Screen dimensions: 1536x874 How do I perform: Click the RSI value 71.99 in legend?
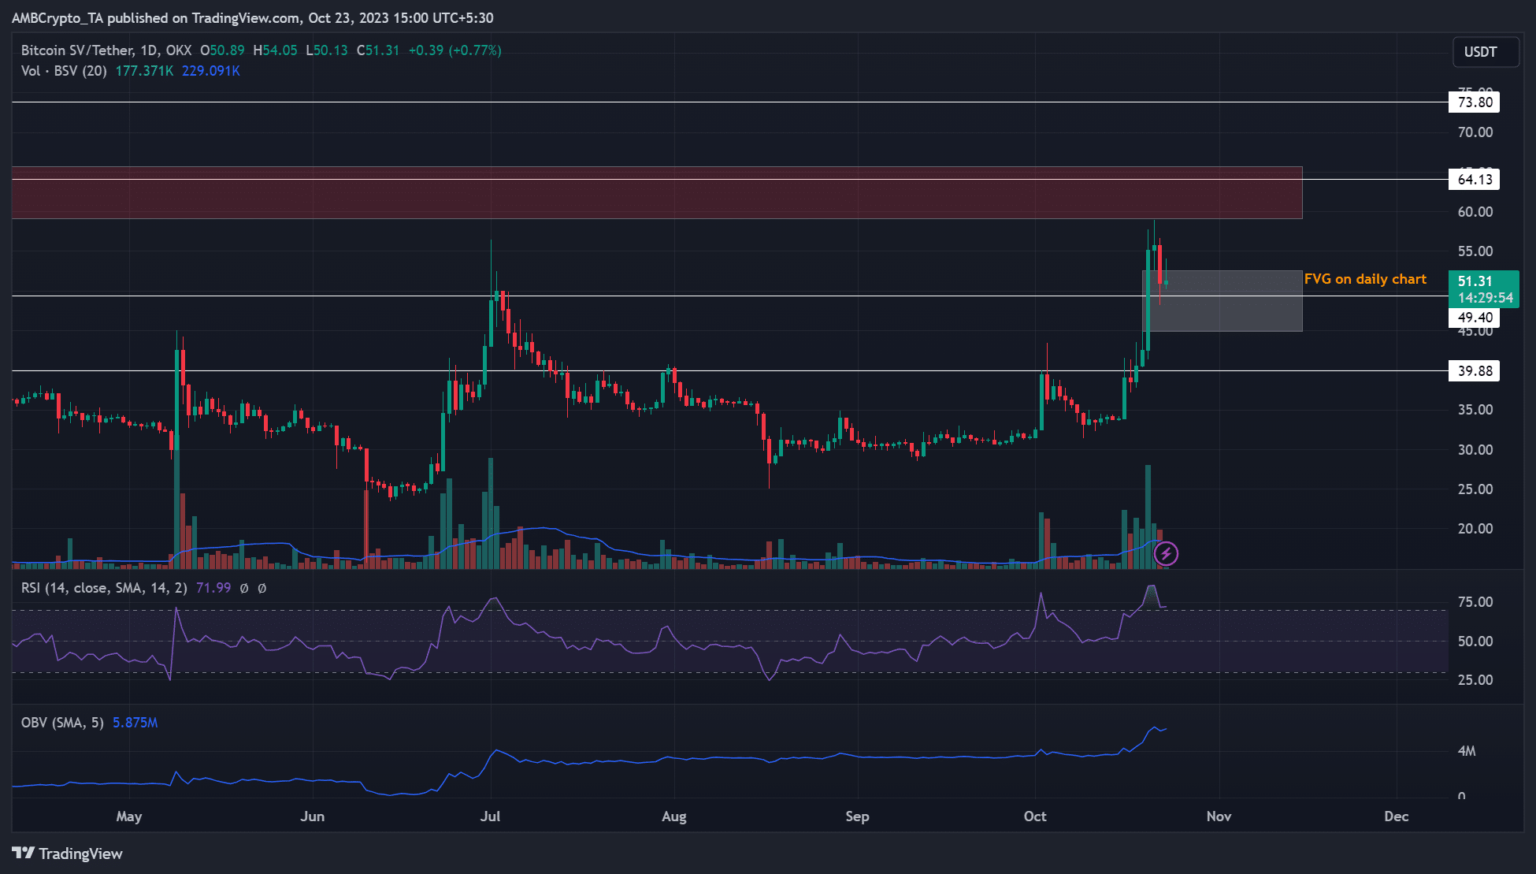click(213, 588)
